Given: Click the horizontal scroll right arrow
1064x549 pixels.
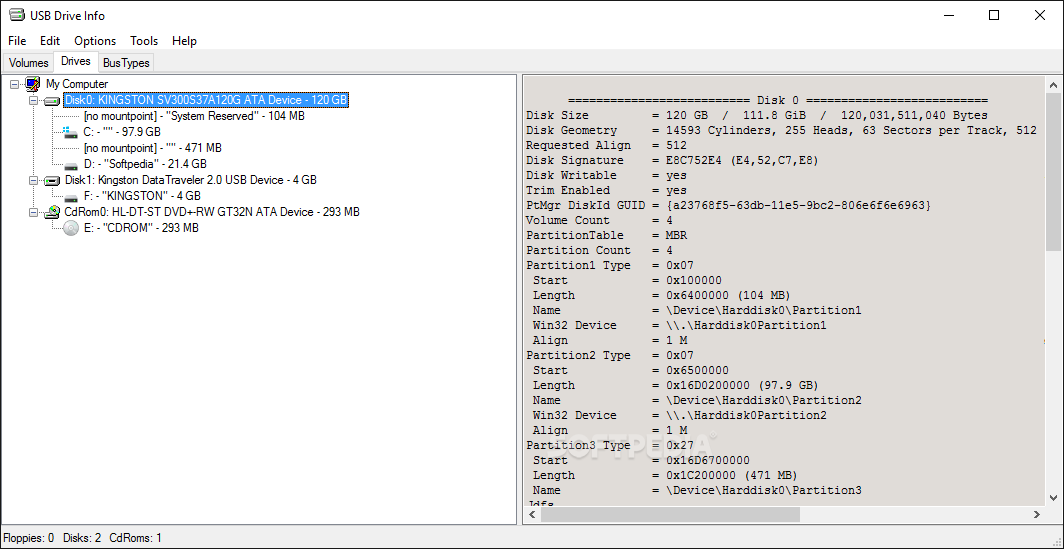Looking at the screenshot, I should pyautogui.click(x=1037, y=515).
